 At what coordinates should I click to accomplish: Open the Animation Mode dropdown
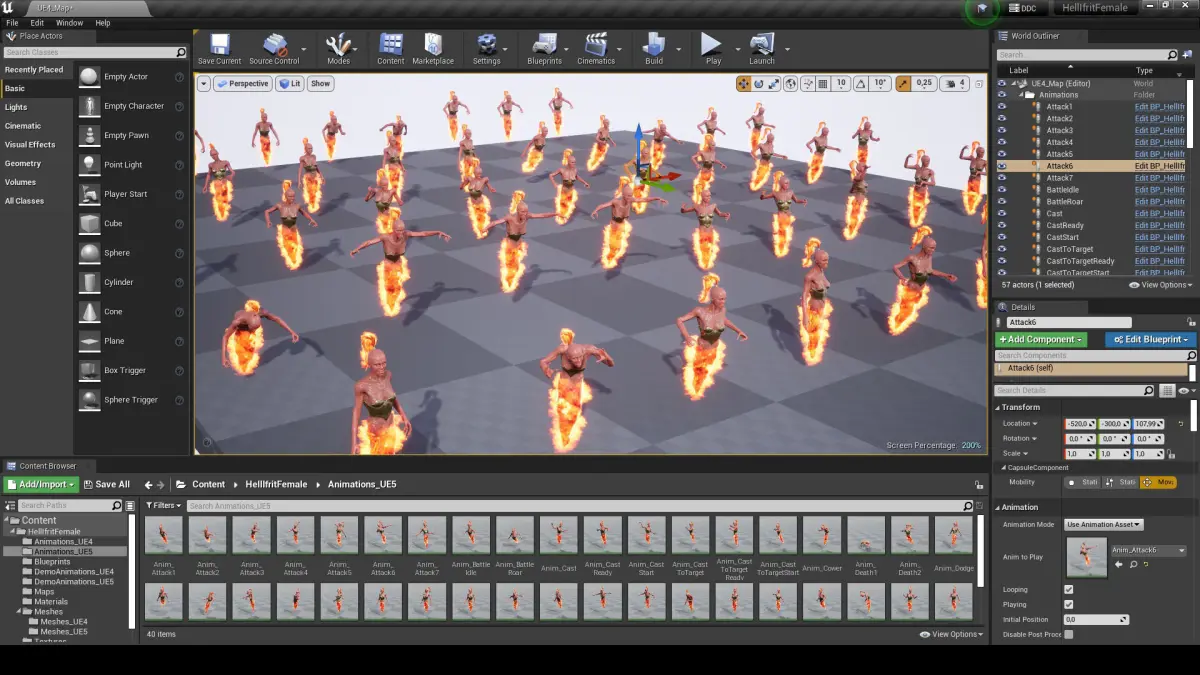[x=1104, y=524]
